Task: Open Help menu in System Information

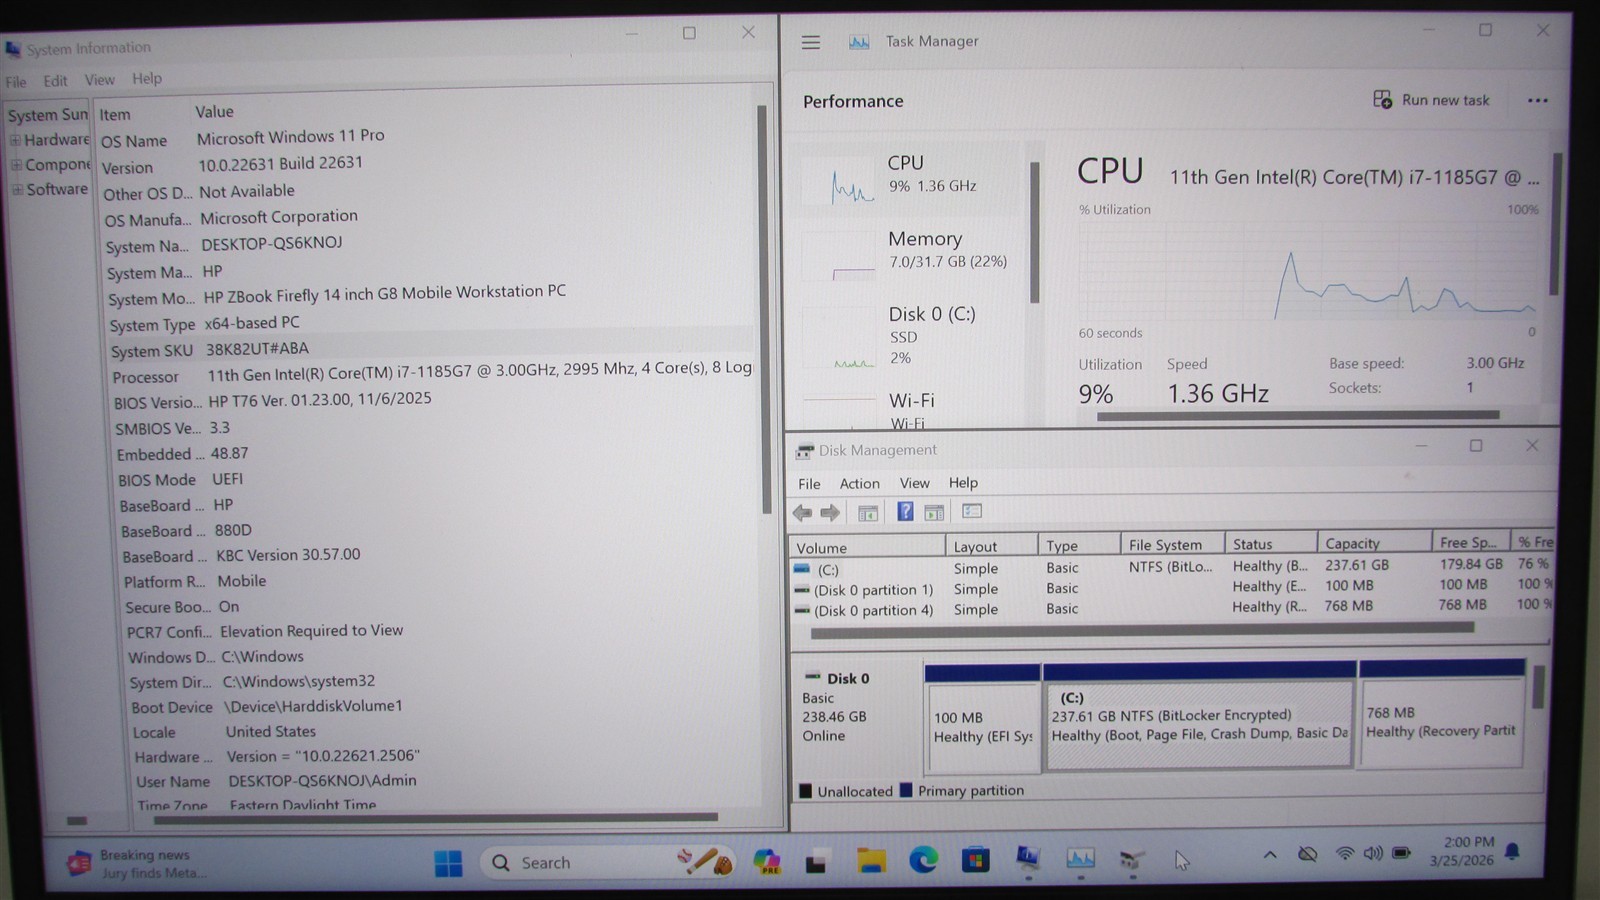Action: click(x=147, y=79)
